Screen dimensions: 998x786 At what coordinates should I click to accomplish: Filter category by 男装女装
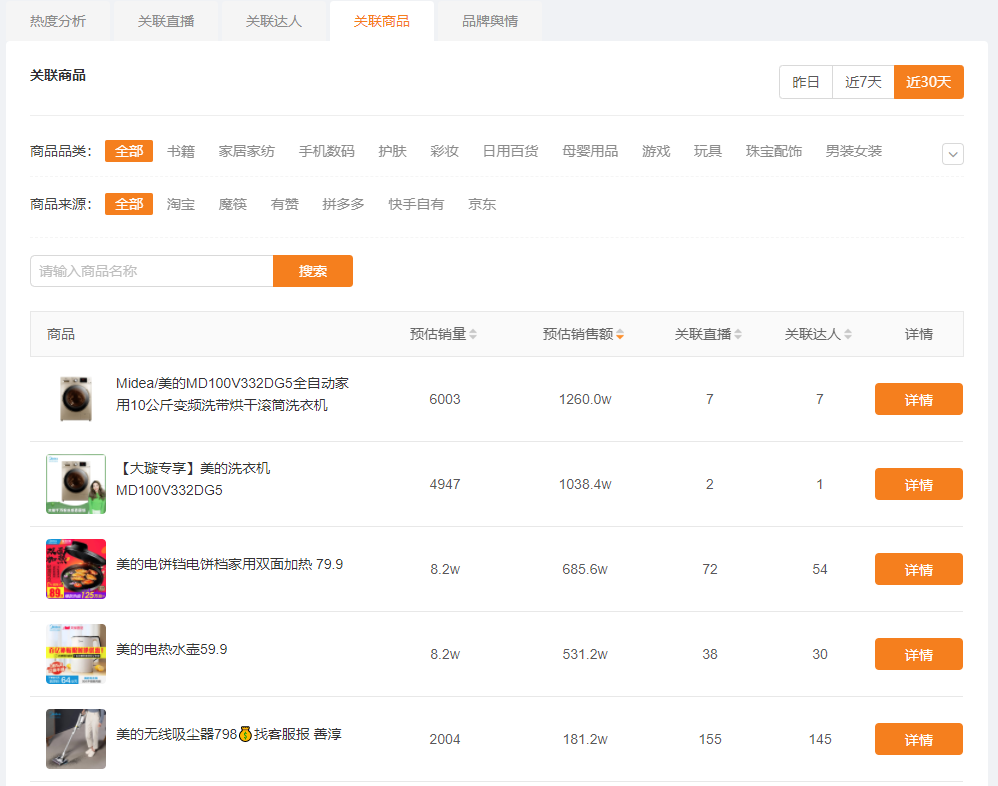tap(854, 151)
